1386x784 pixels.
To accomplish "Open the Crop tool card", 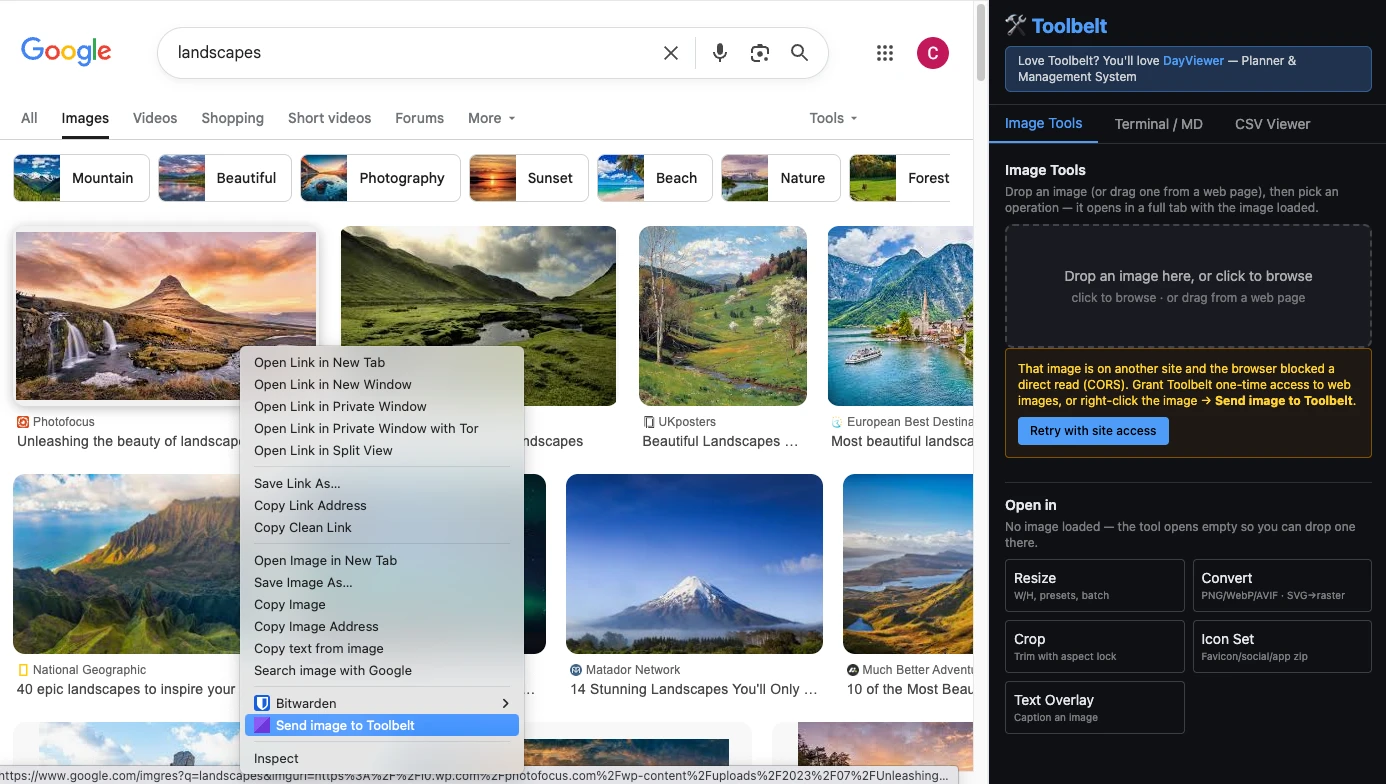I will pos(1094,646).
